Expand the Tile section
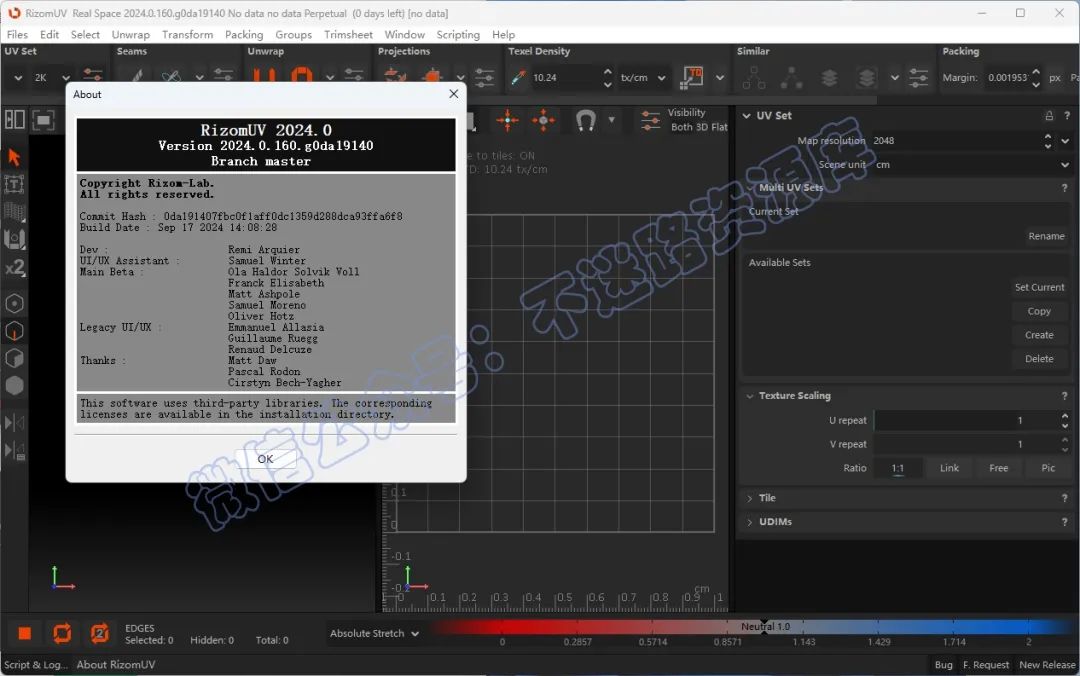Screen dimensions: 1080x676 (750, 498)
